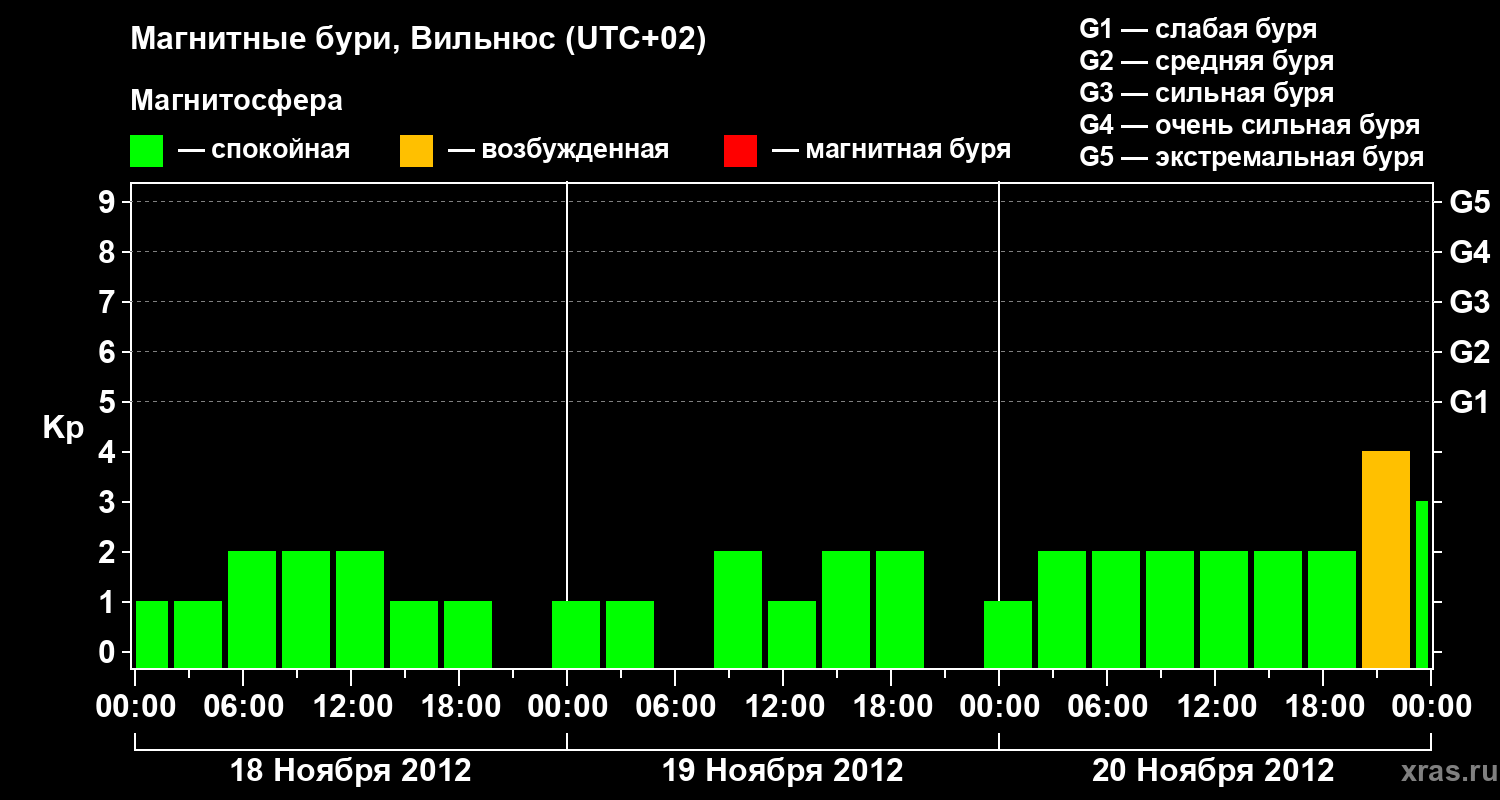Click the 06:00 time label under 19 November
The height and width of the screenshot is (800, 1500).
[x=675, y=706]
